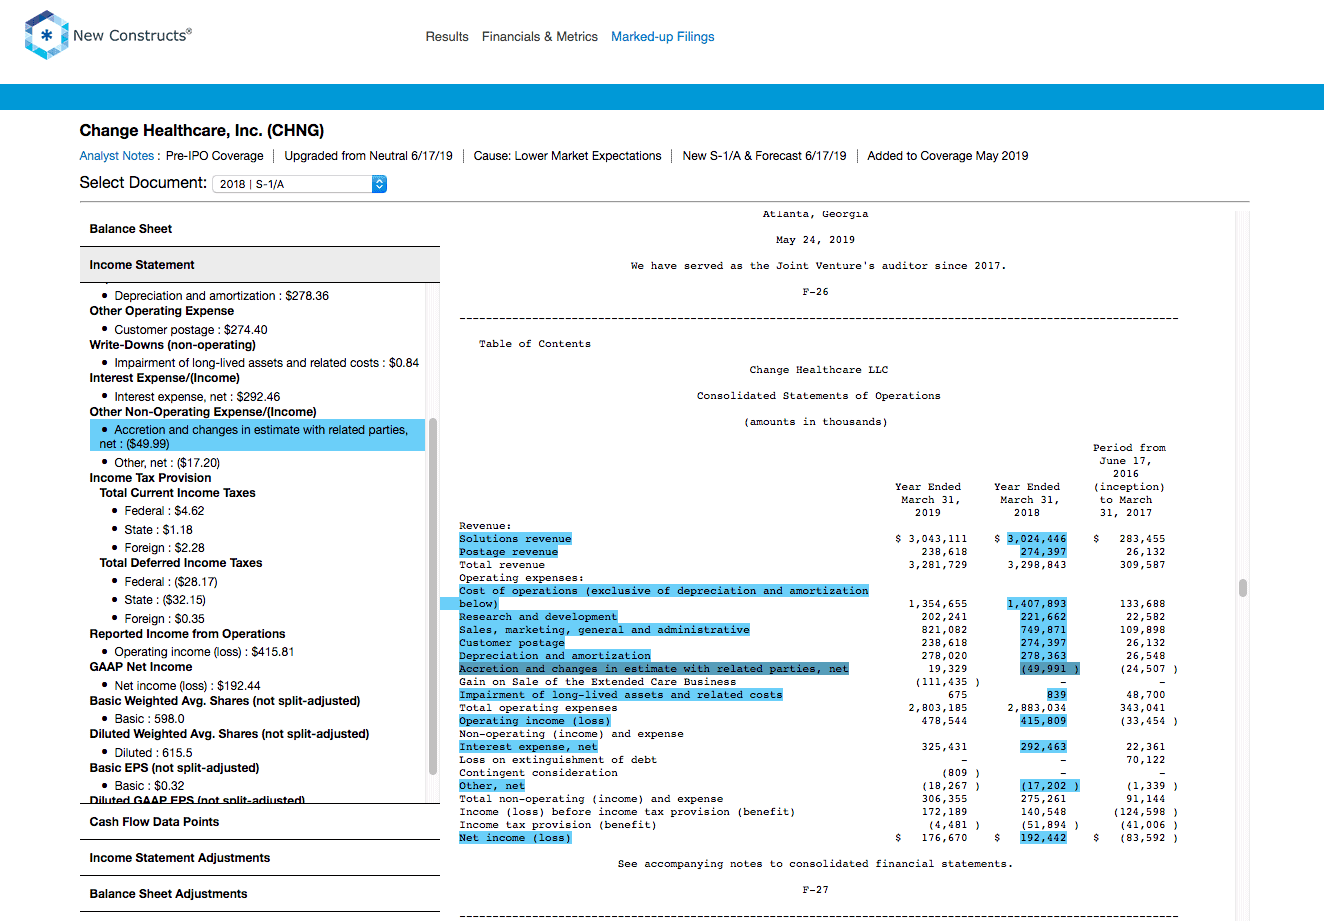The height and width of the screenshot is (921, 1324).
Task: Click highlighted Sales, marketing, general and administrative
Action: [604, 630]
